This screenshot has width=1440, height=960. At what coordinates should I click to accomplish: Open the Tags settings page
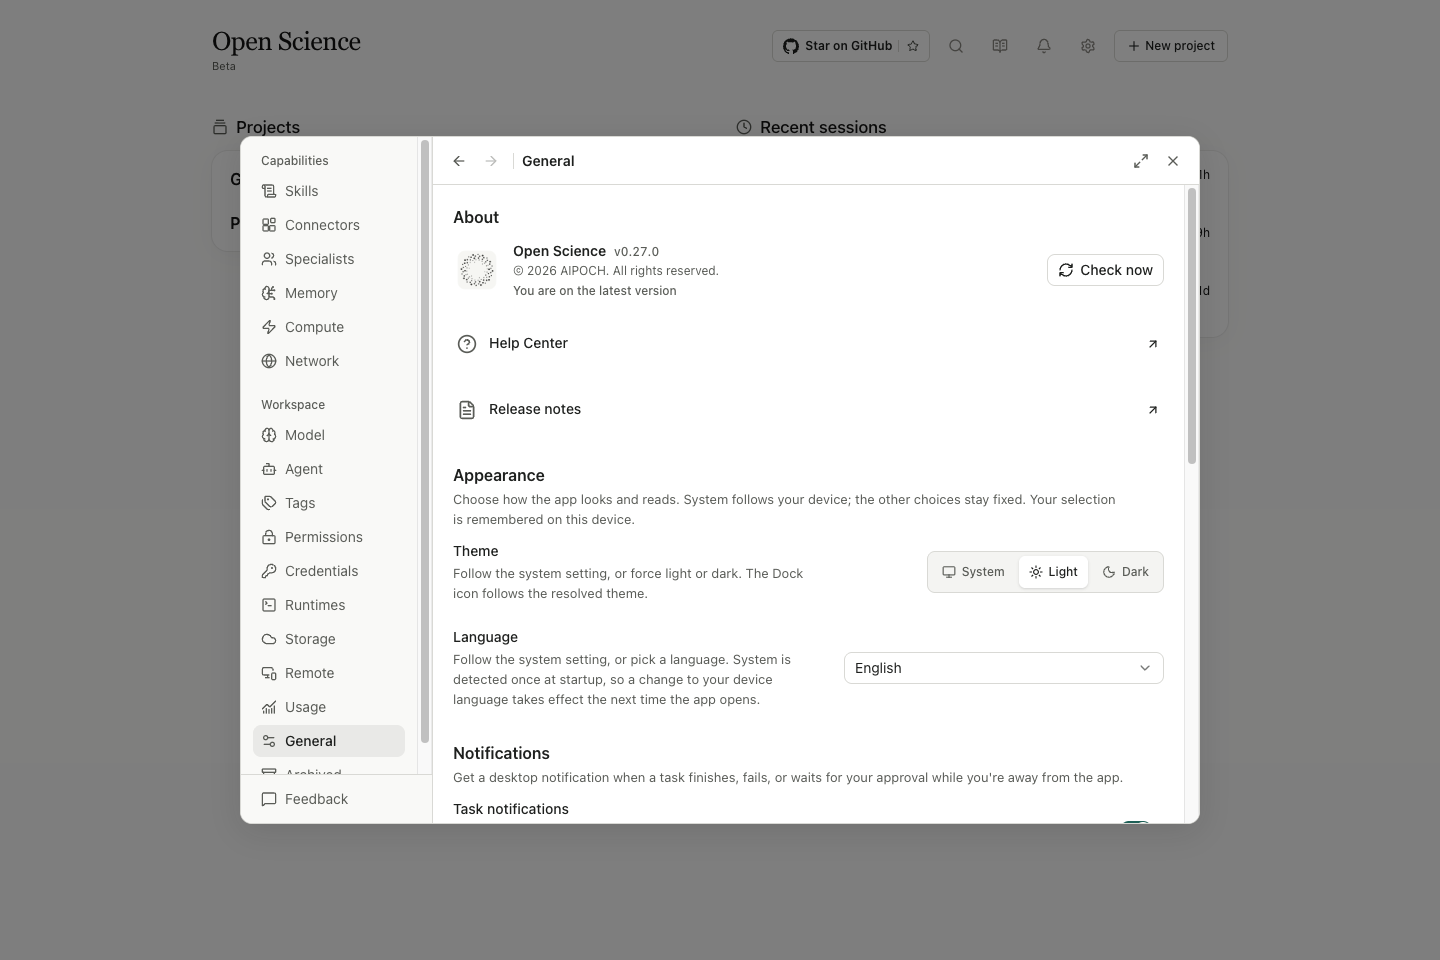[x=329, y=503]
